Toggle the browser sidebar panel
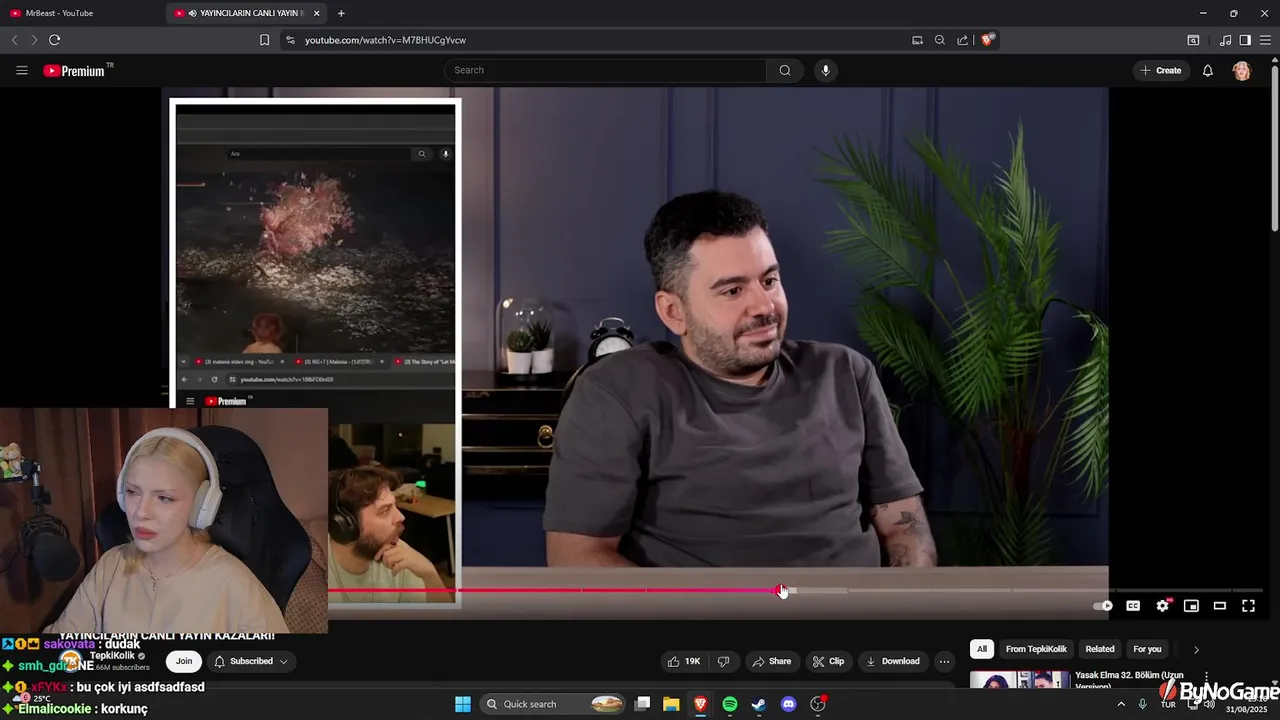This screenshot has height=720, width=1280. (1245, 40)
